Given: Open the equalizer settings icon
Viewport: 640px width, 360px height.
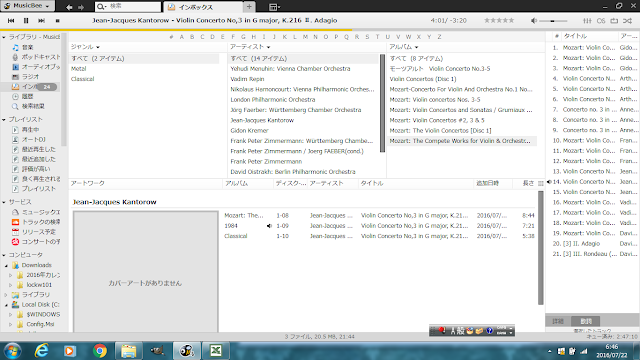Looking at the screenshot, I should (587, 20).
